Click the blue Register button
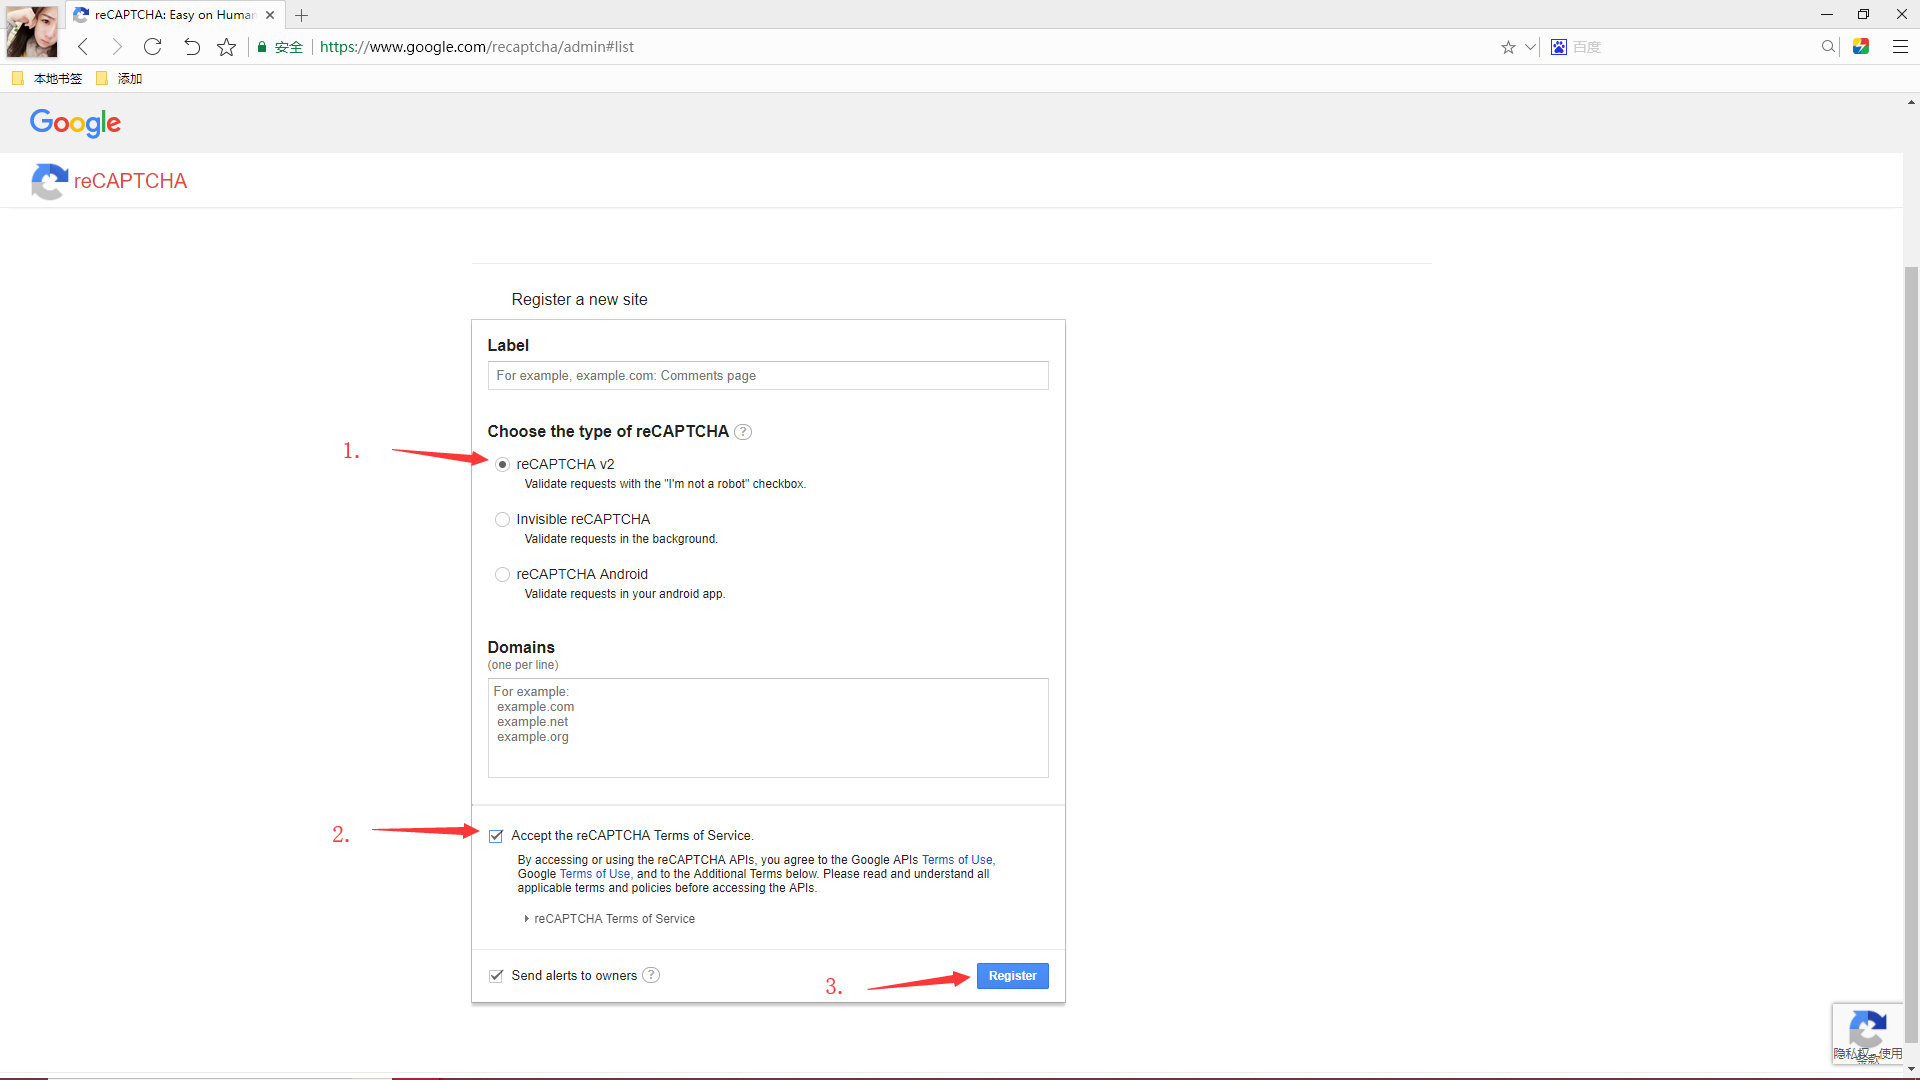 [1012, 976]
